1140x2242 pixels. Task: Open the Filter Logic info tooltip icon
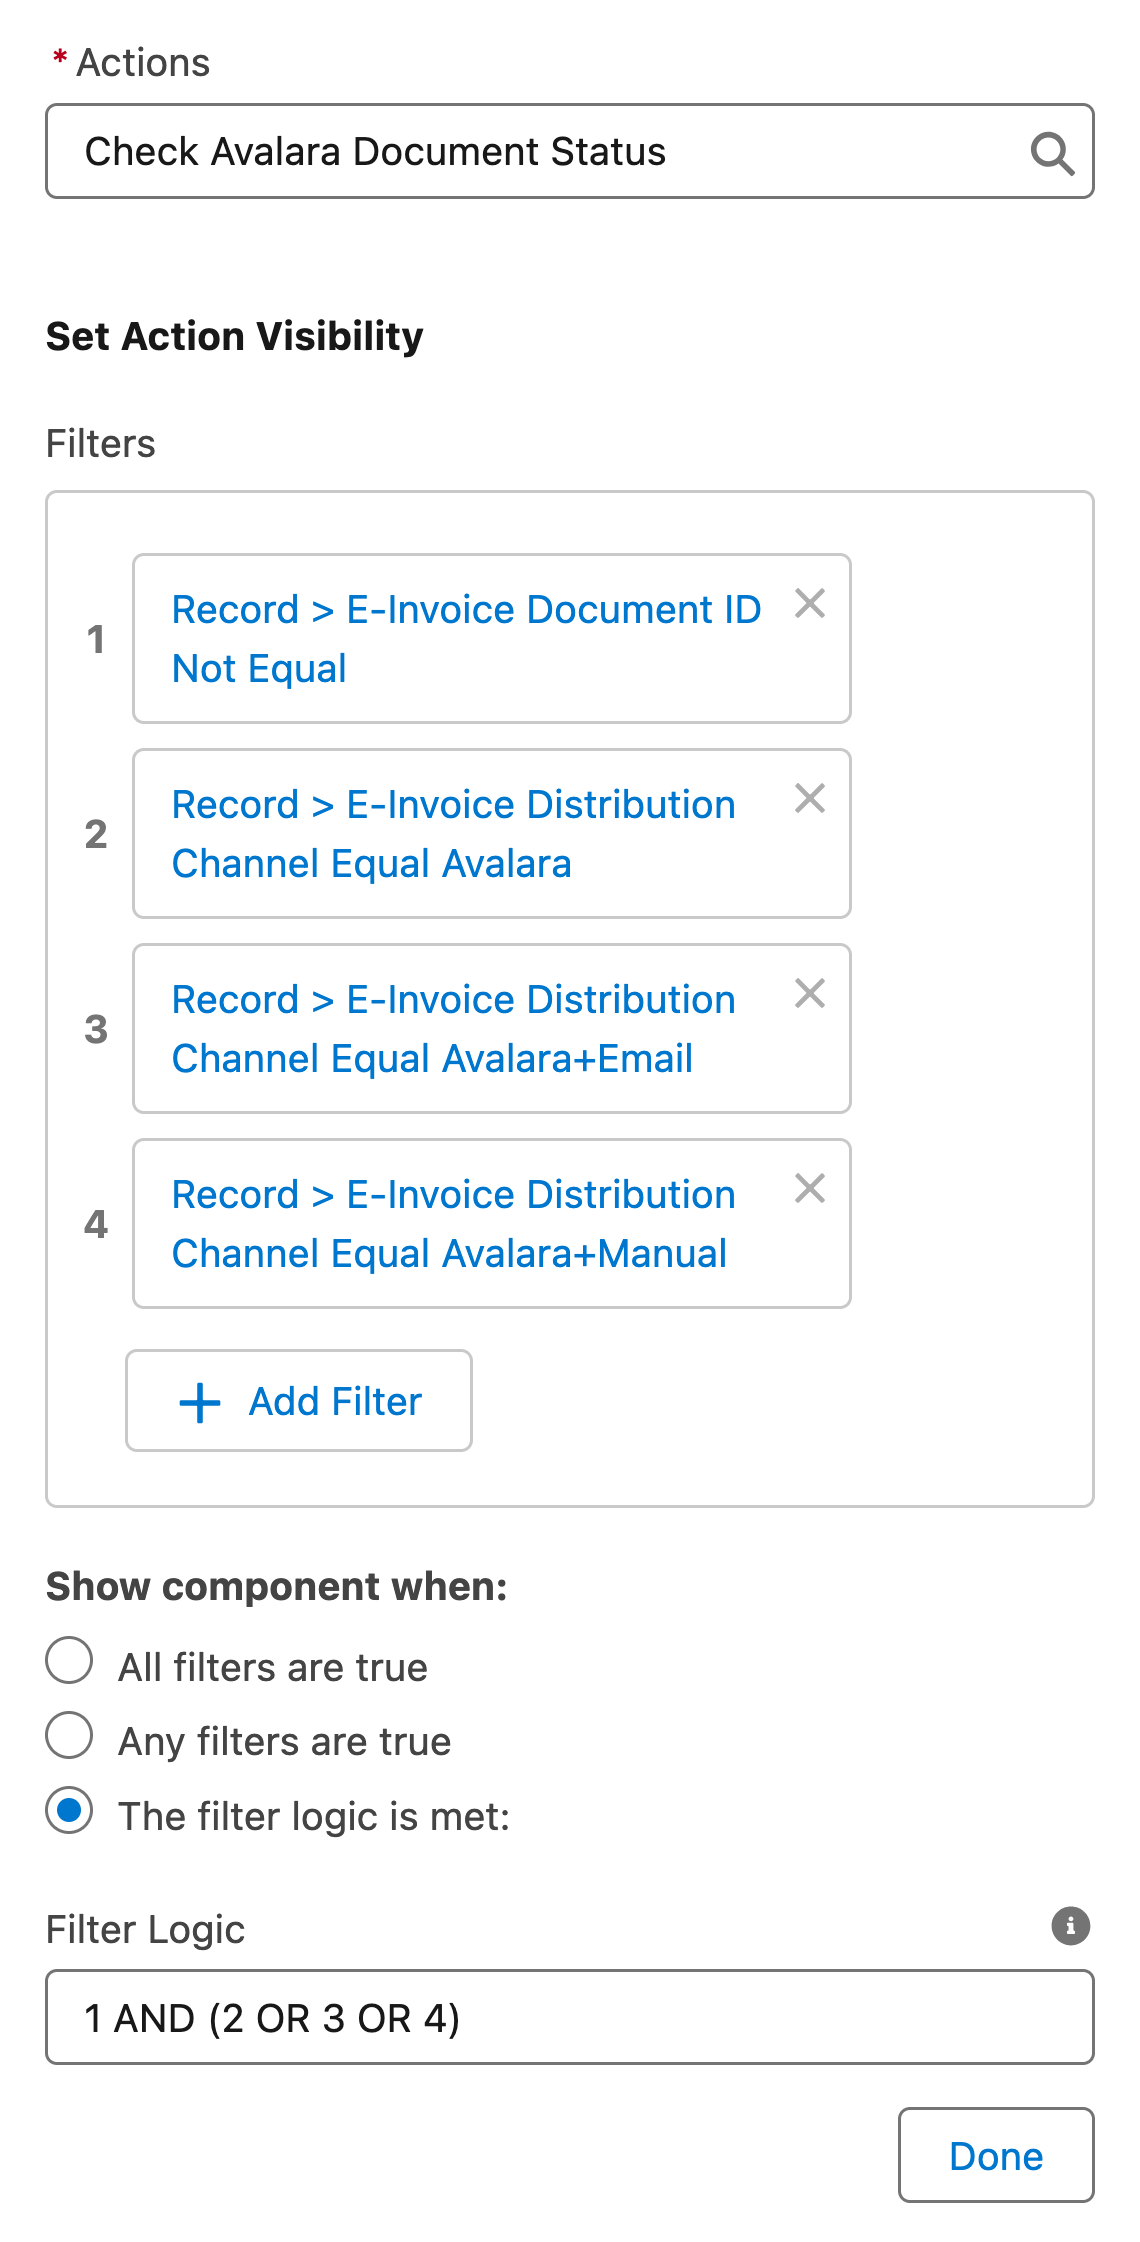pos(1070,1925)
